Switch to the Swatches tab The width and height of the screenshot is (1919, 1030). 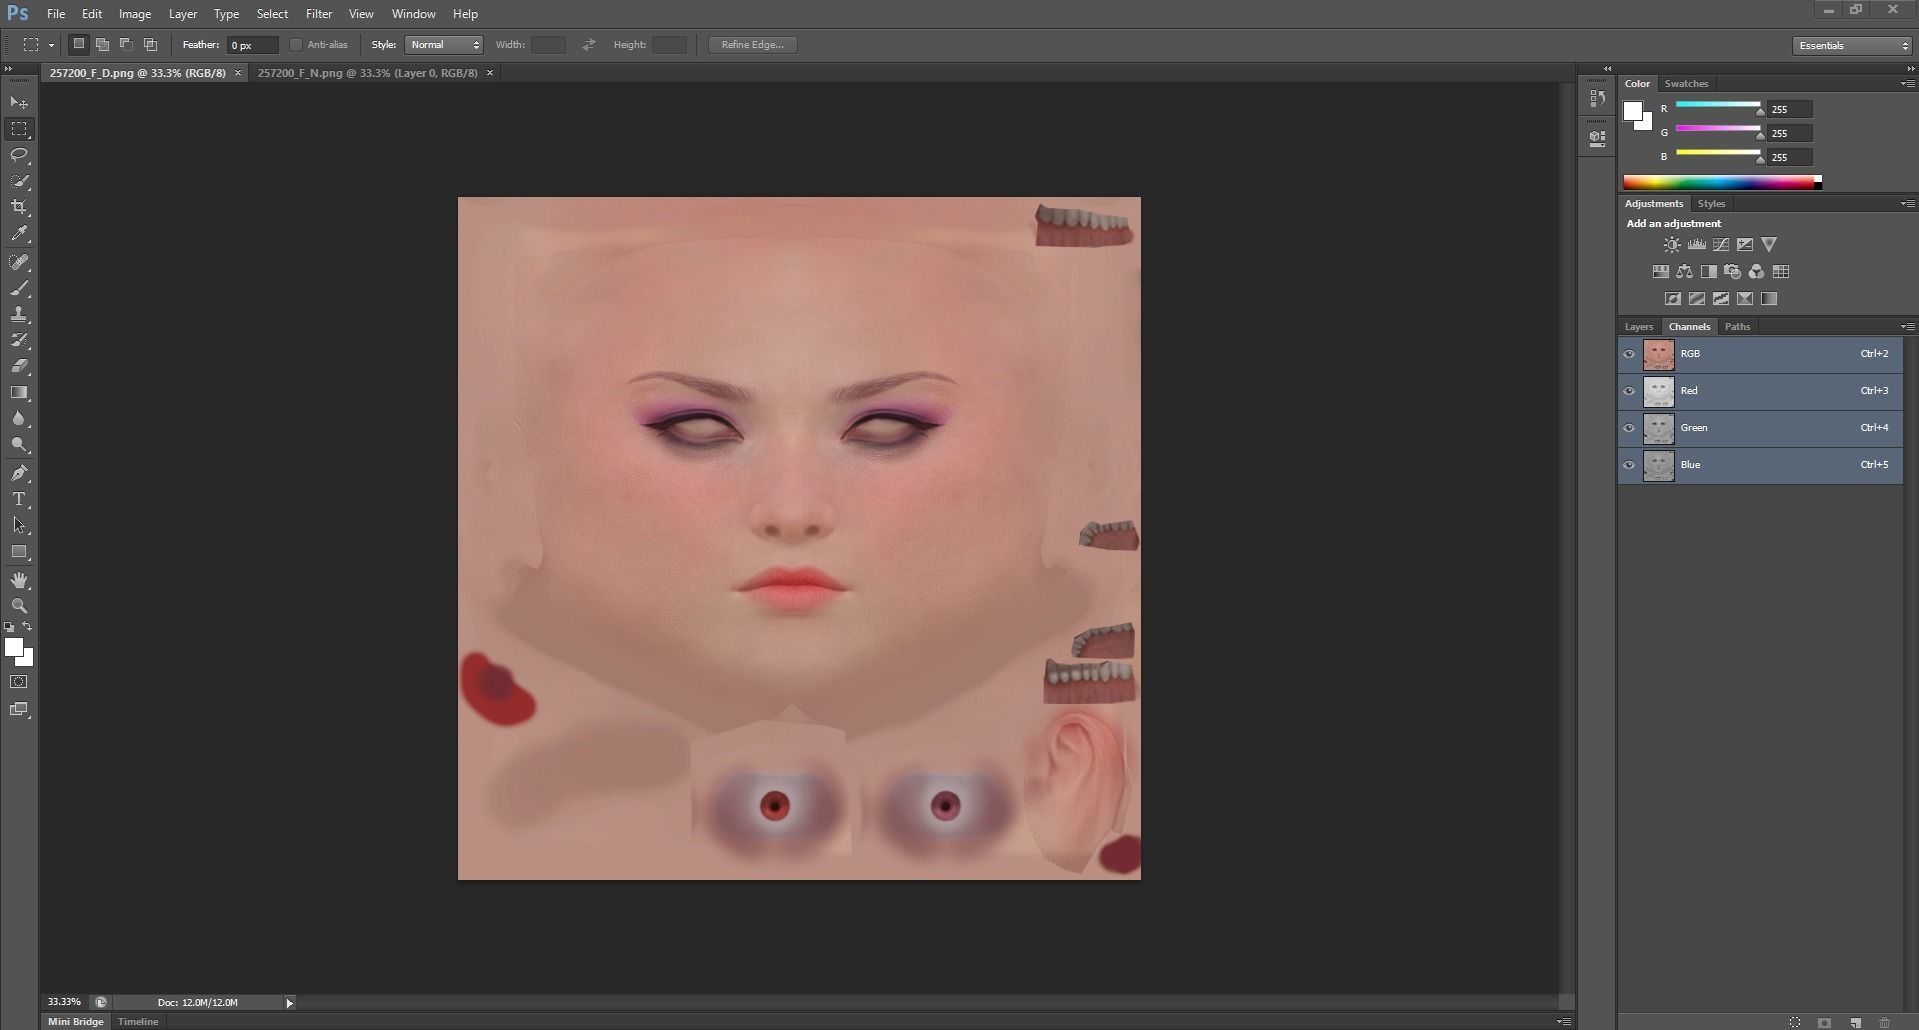click(1686, 83)
